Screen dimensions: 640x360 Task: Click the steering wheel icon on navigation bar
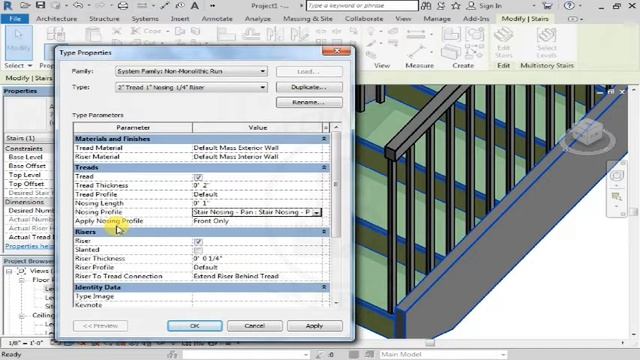617,176
